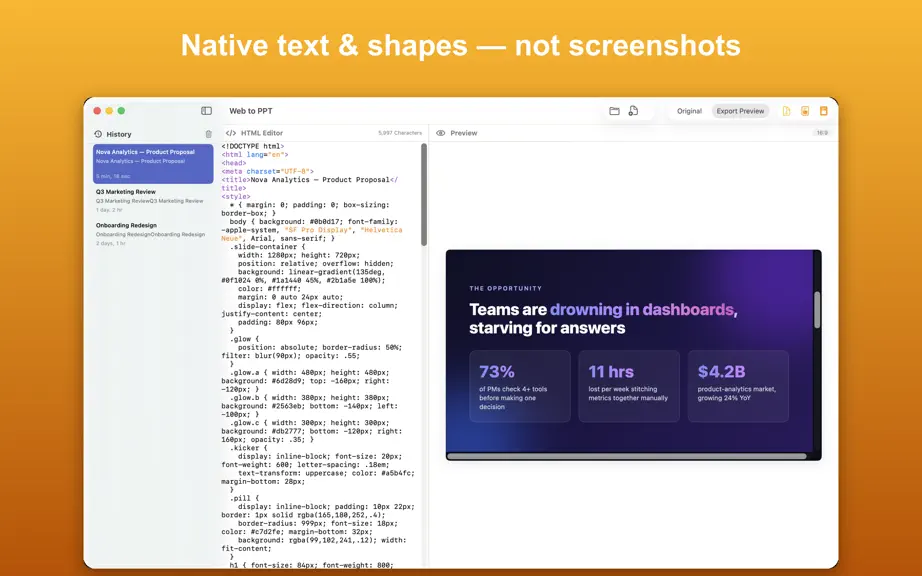Click the HTML Editor code brackets icon
Viewport: 922px width, 576px height.
[231, 133]
